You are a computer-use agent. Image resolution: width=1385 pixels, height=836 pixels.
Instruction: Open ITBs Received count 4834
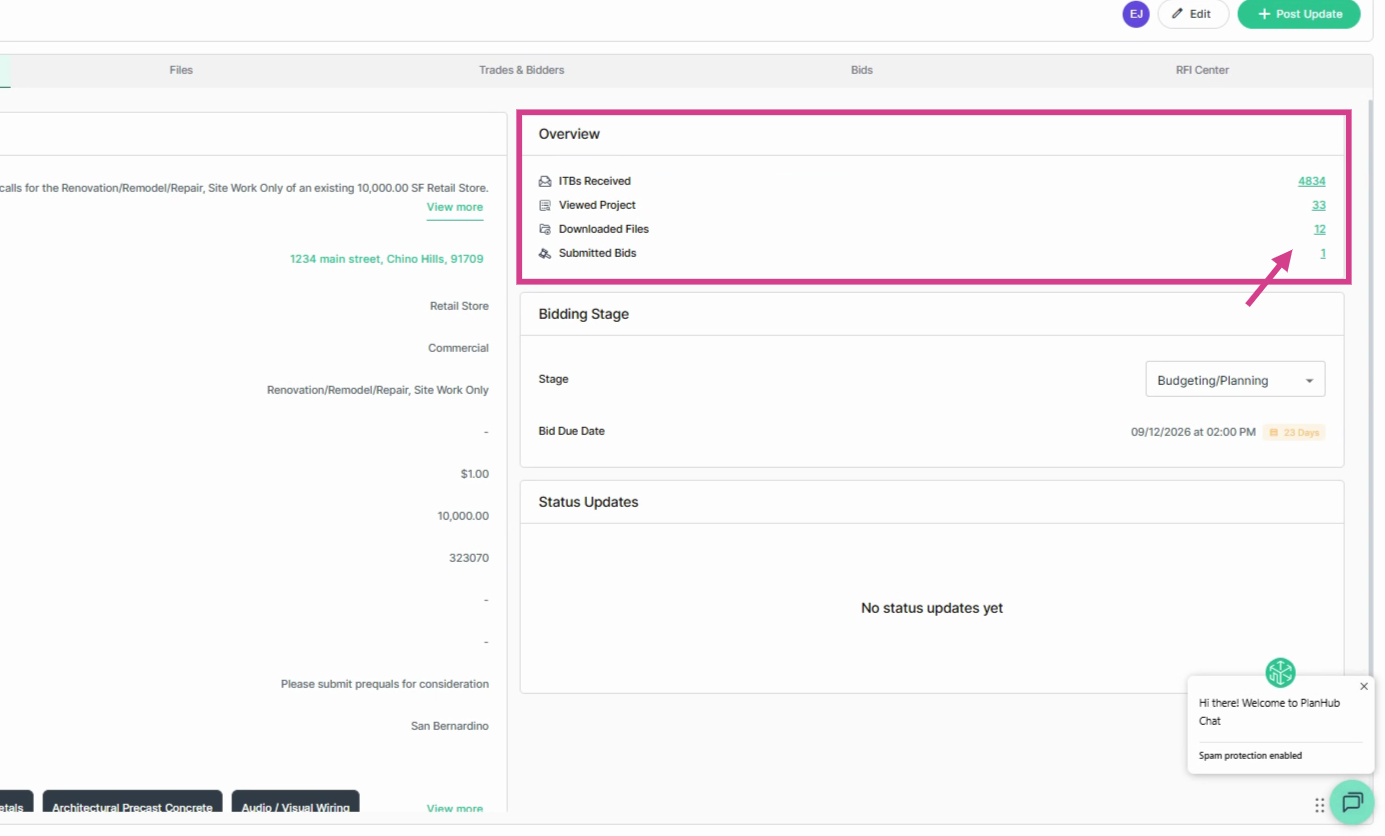click(x=1312, y=181)
